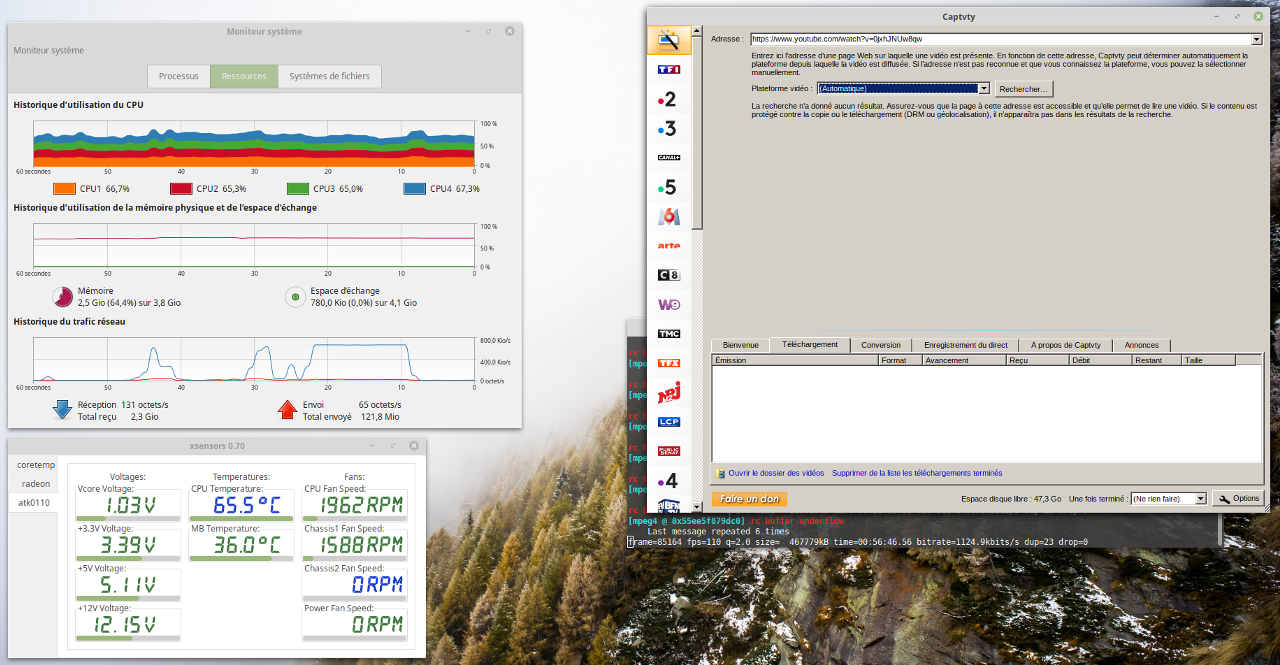The height and width of the screenshot is (665, 1280).
Task: Switch to the Conversion tab
Action: tap(881, 345)
